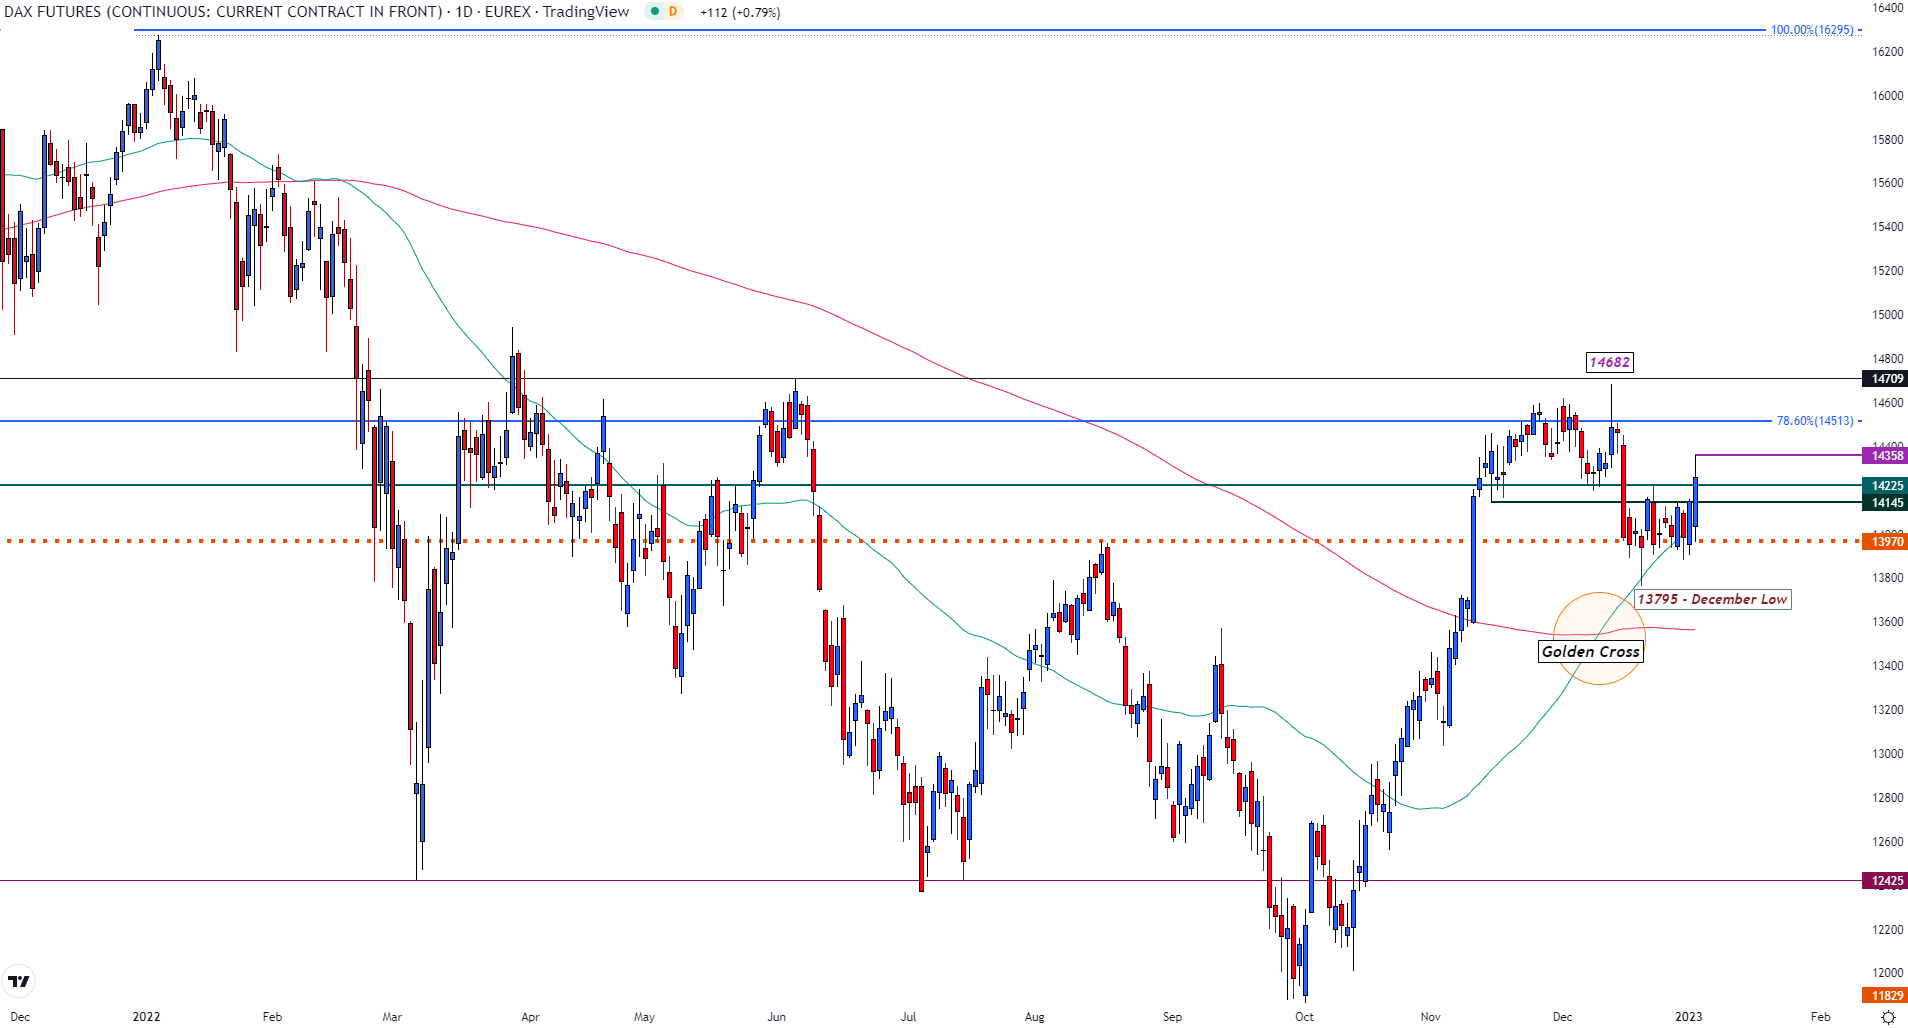Click the TradingView logo

pos(19,981)
